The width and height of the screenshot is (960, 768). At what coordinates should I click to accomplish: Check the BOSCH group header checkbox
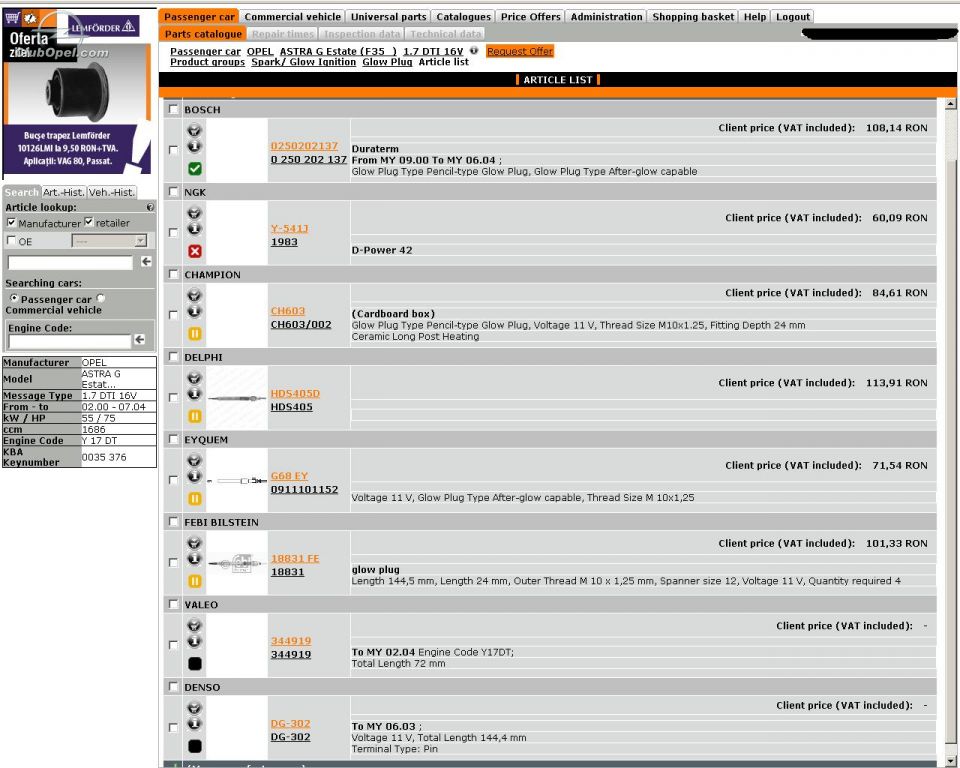[174, 109]
